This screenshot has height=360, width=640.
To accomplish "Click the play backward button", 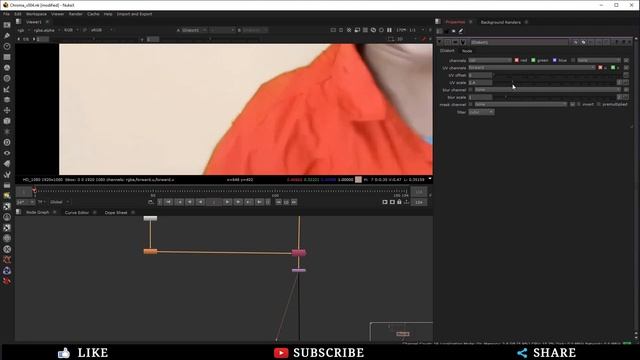I will 200,202.
